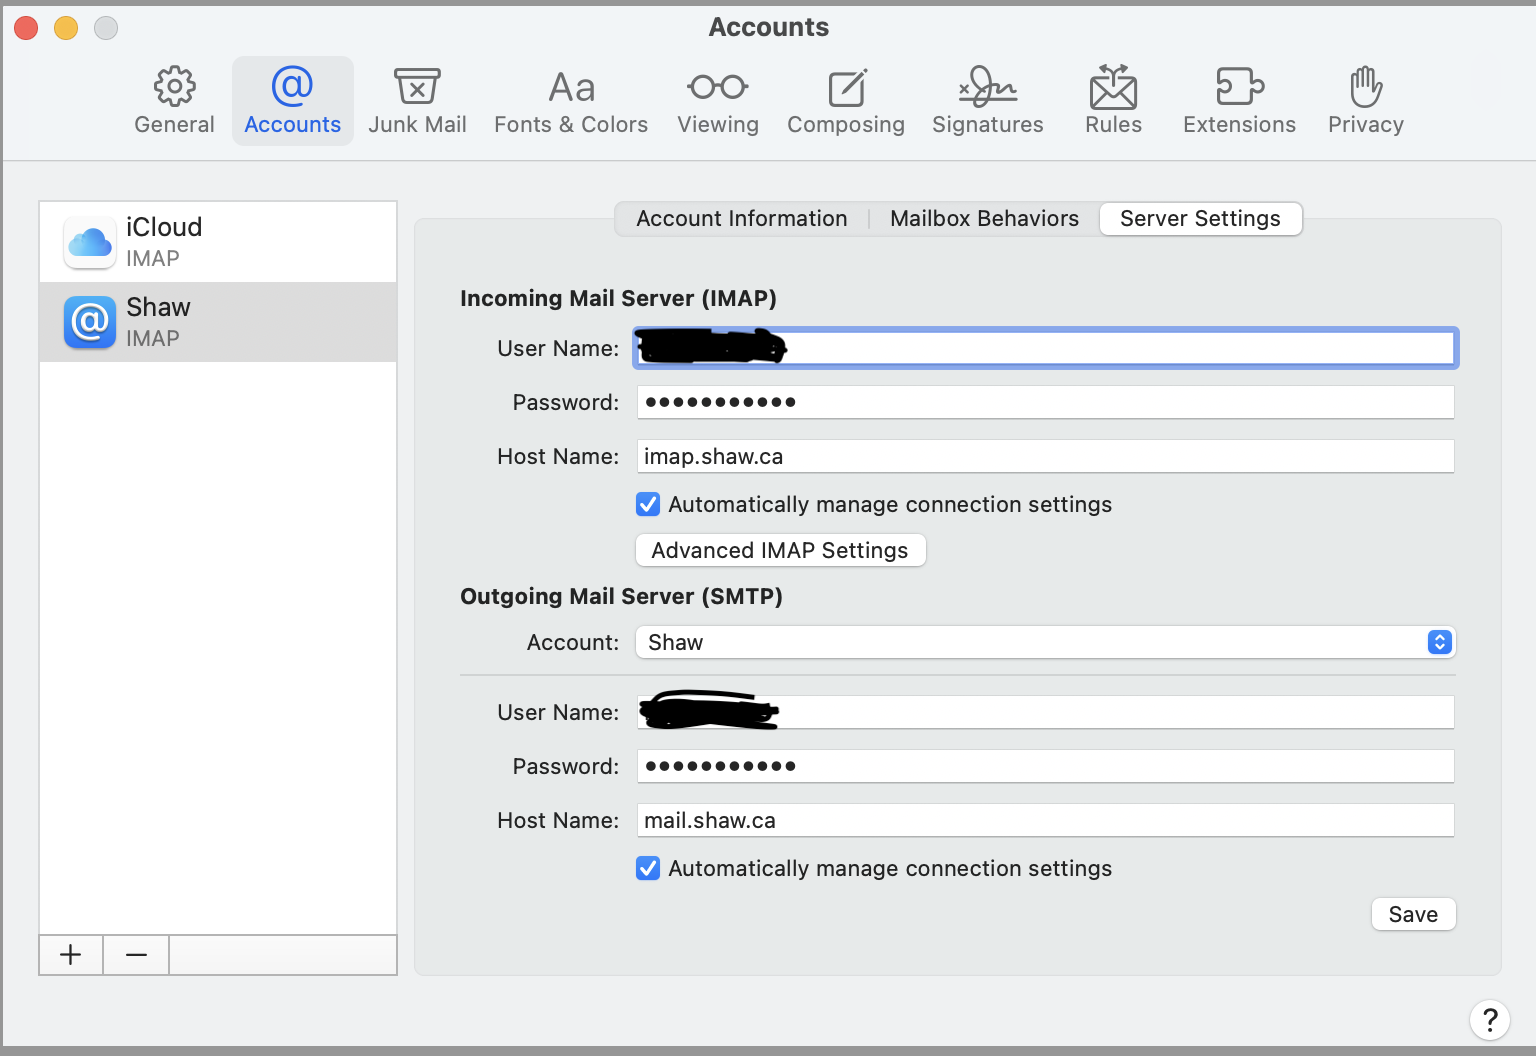
Task: Open the General preferences pane
Action: pos(174,101)
